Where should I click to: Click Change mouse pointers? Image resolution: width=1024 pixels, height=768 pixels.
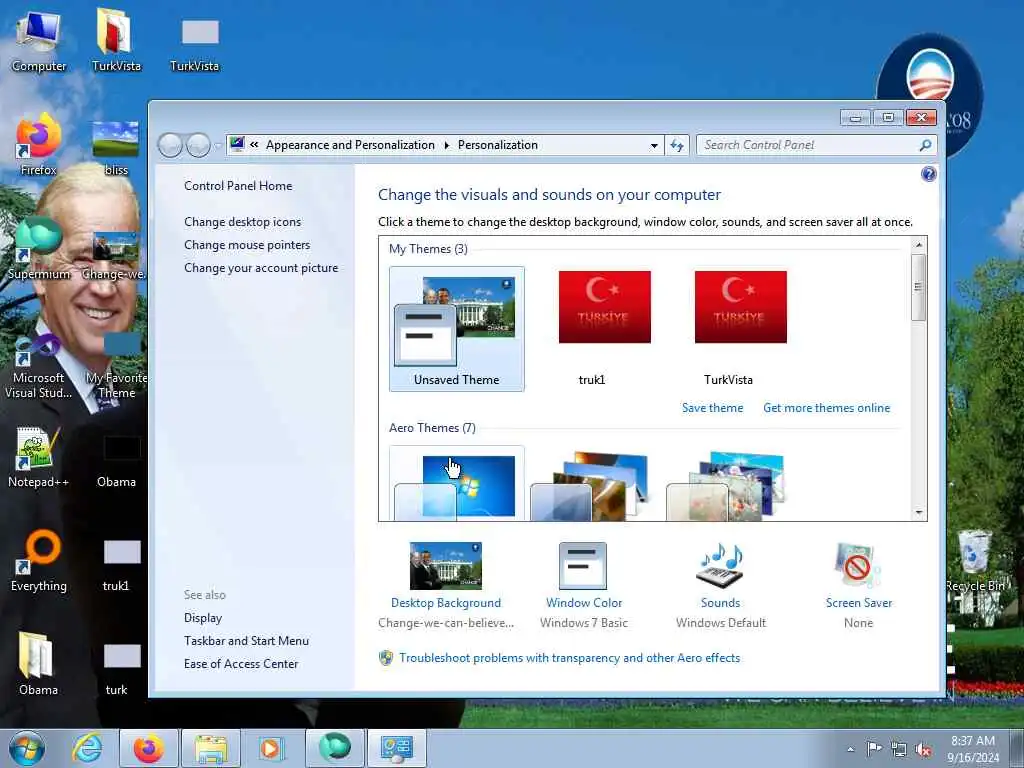click(247, 245)
